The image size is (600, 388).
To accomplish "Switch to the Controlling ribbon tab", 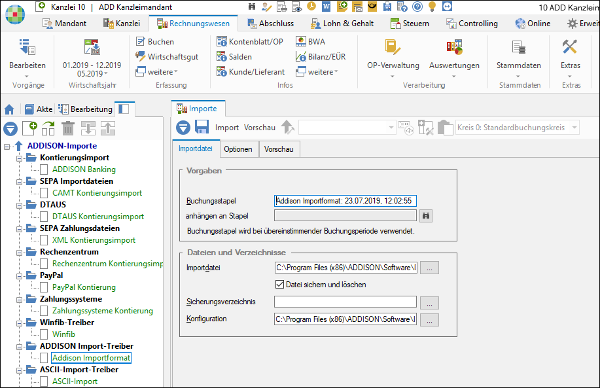I will point(472,23).
